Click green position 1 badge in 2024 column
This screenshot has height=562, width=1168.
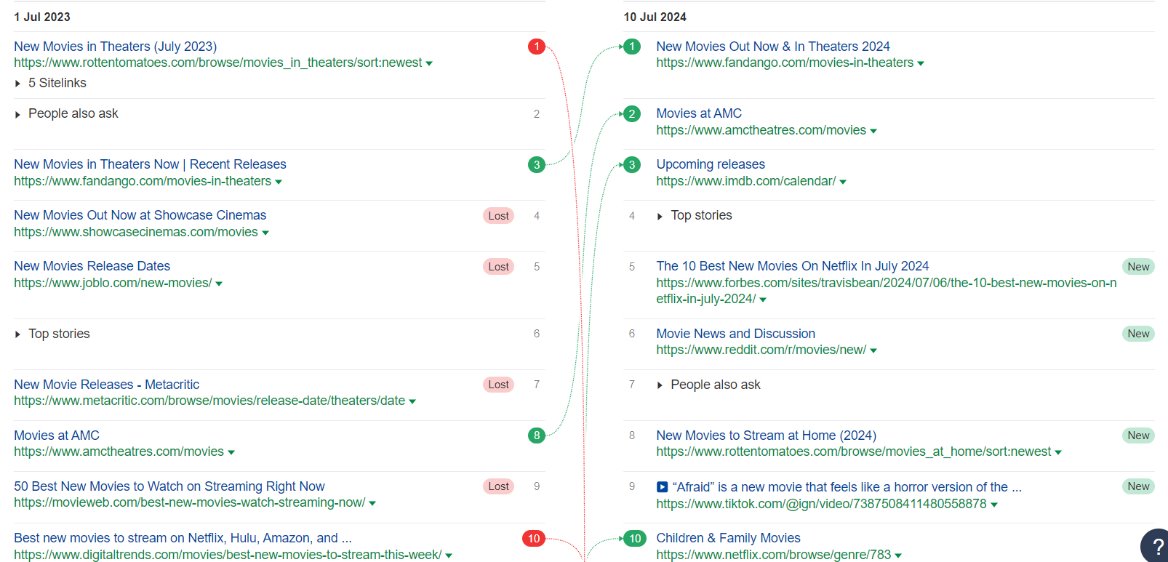click(632, 47)
